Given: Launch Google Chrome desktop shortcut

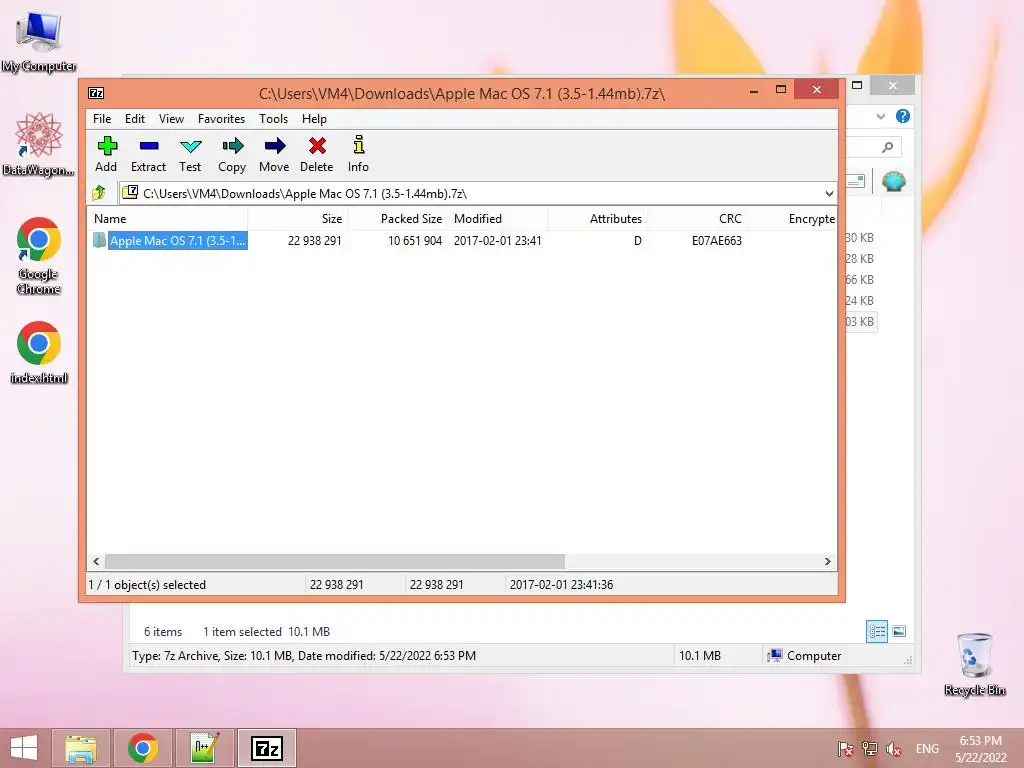Looking at the screenshot, I should coord(39,255).
